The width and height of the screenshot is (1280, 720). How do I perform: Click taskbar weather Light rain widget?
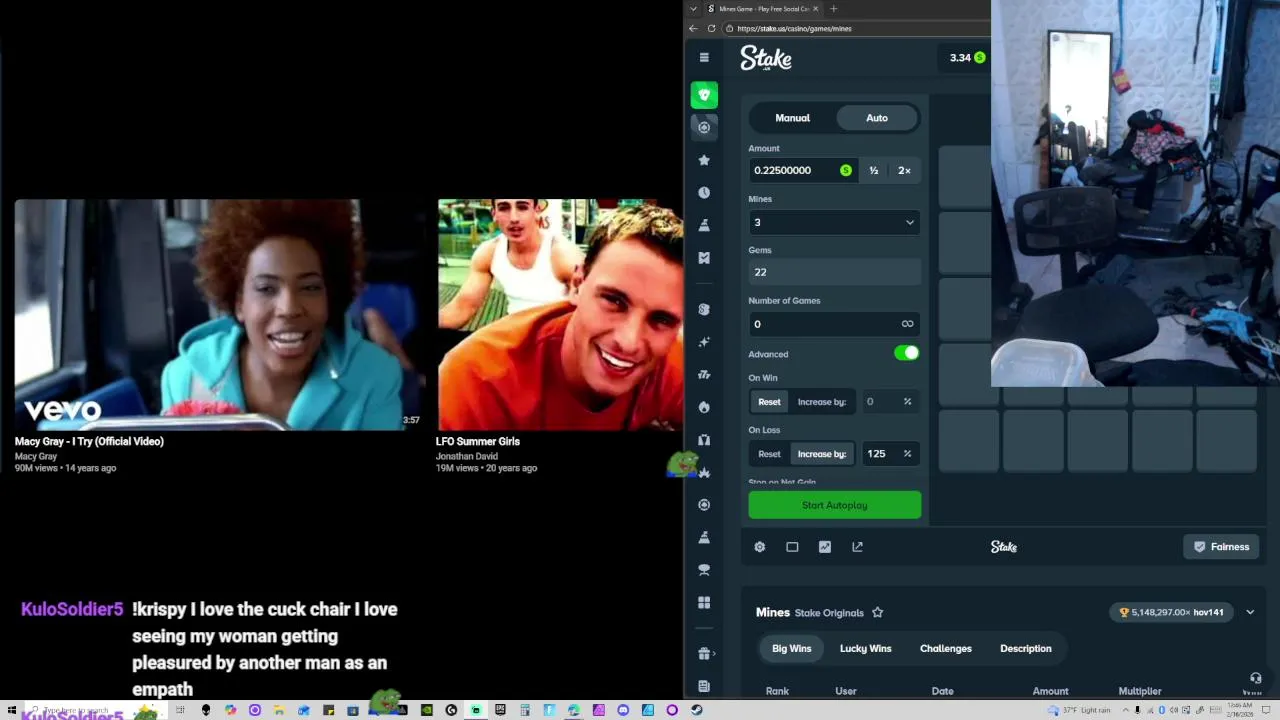pos(1078,710)
